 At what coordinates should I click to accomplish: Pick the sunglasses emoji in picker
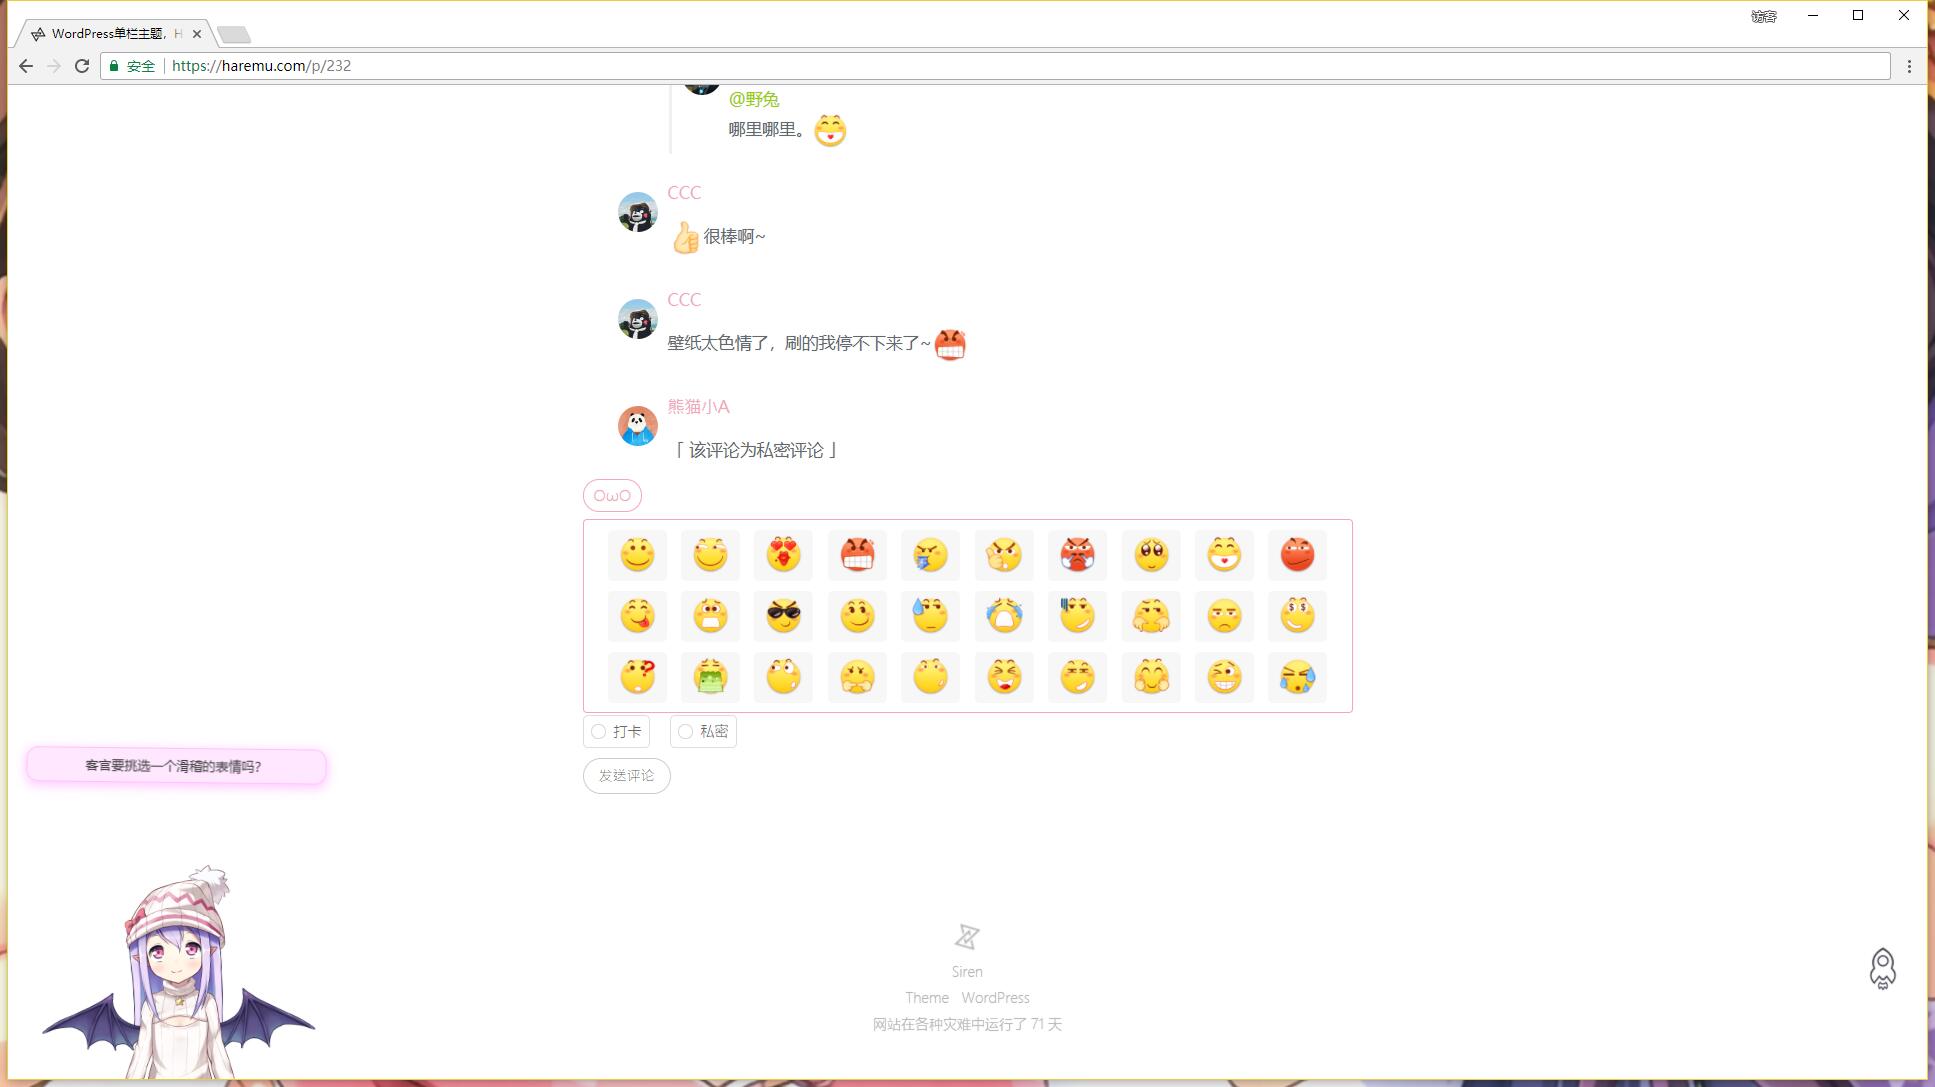[x=783, y=616]
